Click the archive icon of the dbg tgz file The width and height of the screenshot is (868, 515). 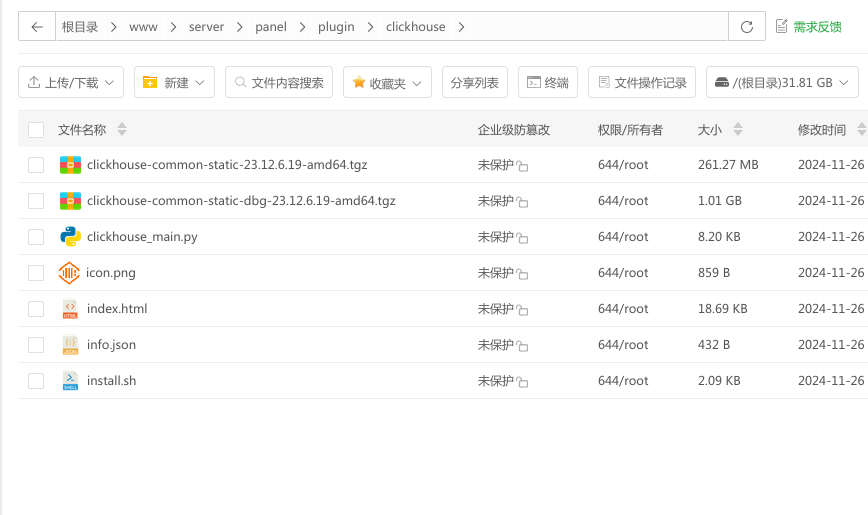point(70,201)
